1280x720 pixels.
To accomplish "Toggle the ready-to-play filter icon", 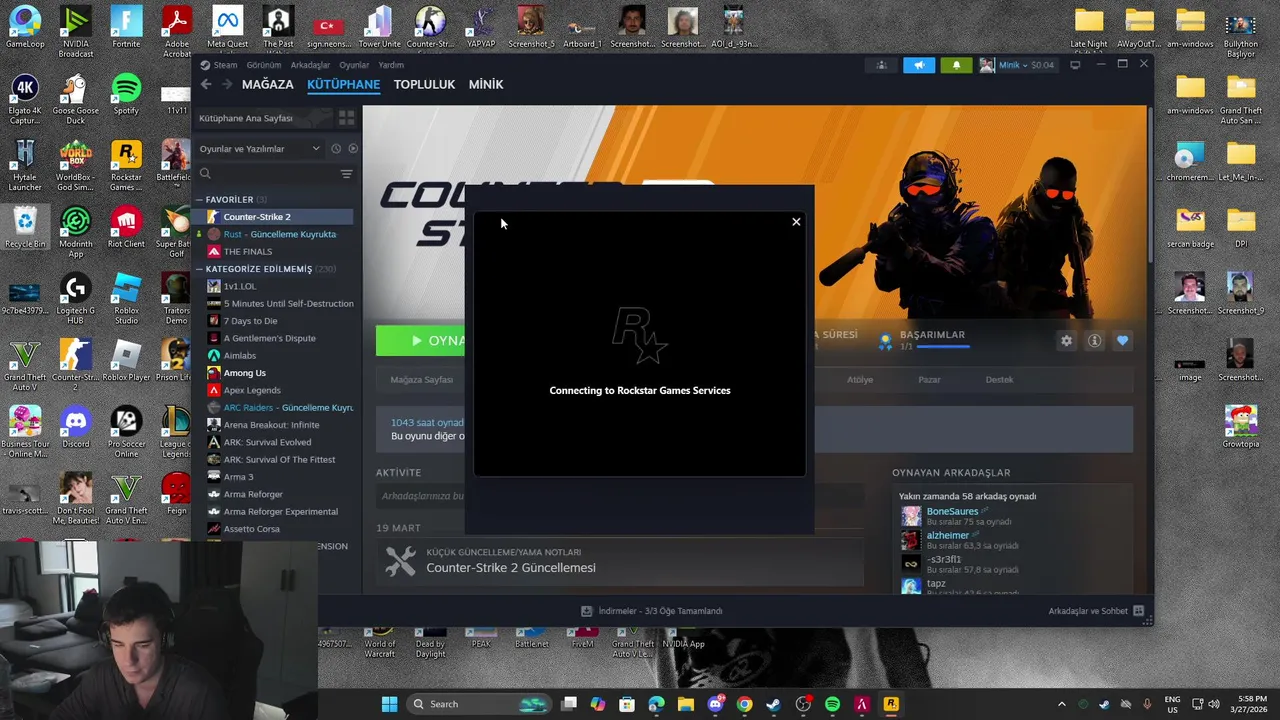I will [353, 149].
